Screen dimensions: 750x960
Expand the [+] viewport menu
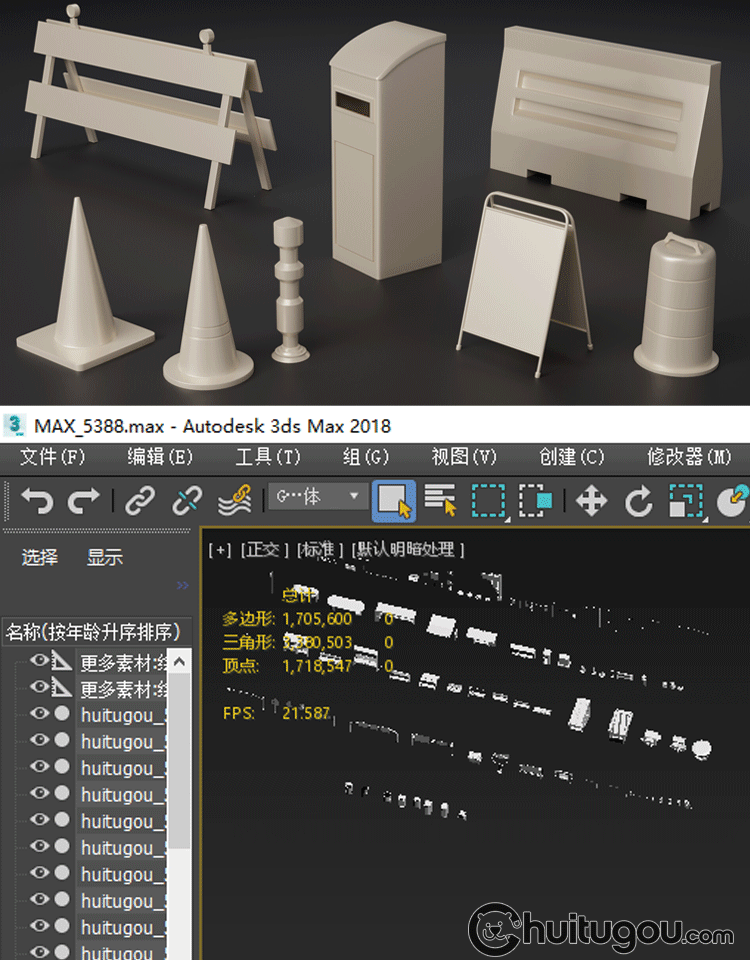point(219,550)
